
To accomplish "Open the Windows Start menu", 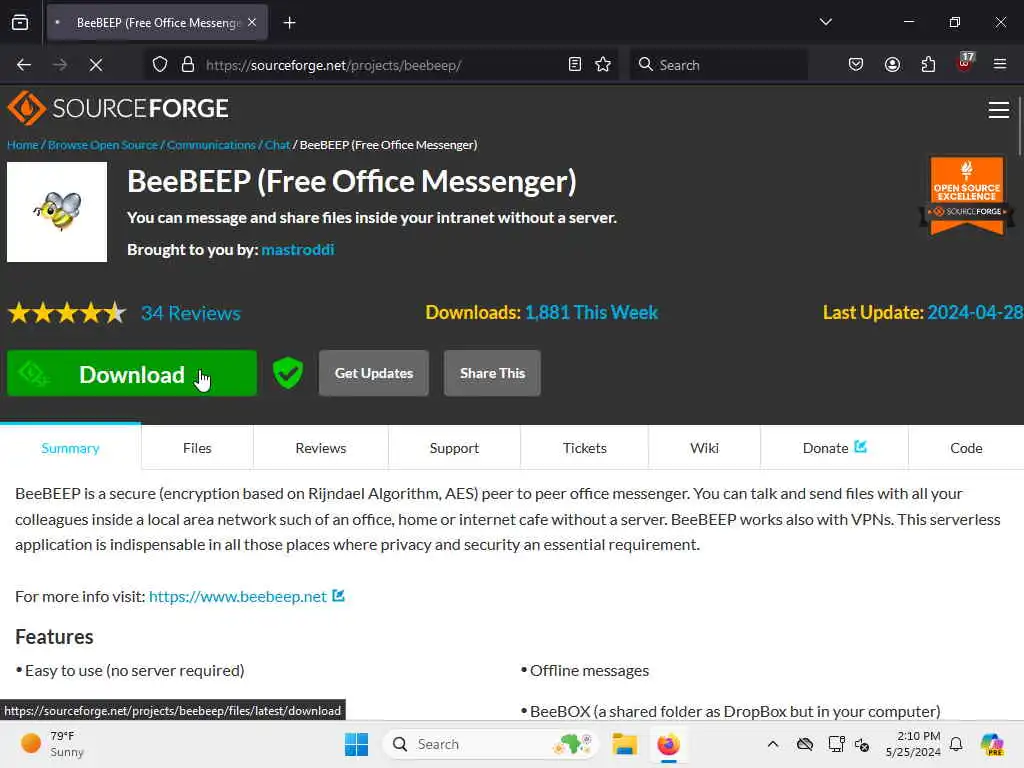I will click(356, 744).
